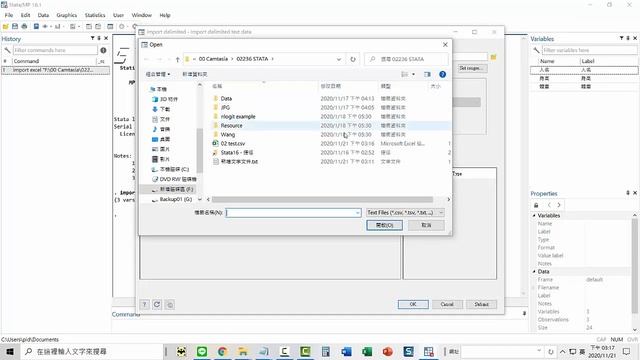
Task: Open Window menu
Action: pos(141,15)
